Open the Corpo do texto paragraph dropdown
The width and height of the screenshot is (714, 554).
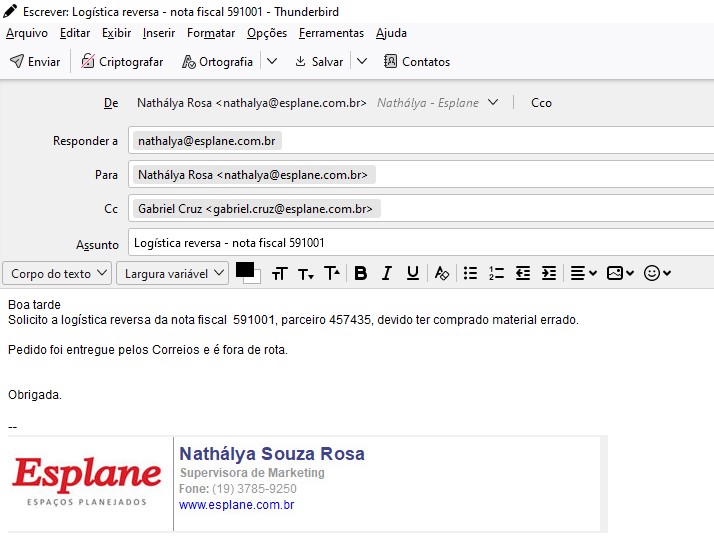pyautogui.click(x=57, y=273)
